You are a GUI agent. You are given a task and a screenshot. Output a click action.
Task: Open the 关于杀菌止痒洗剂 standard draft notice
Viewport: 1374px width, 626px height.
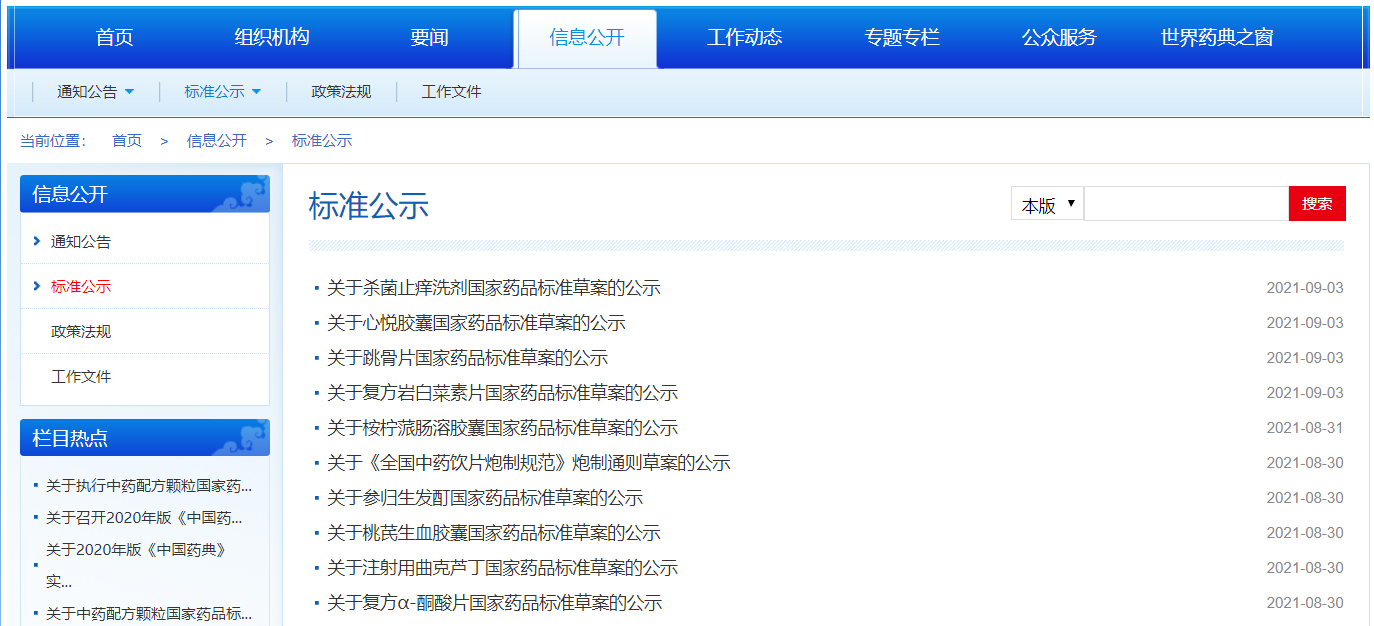tap(493, 288)
